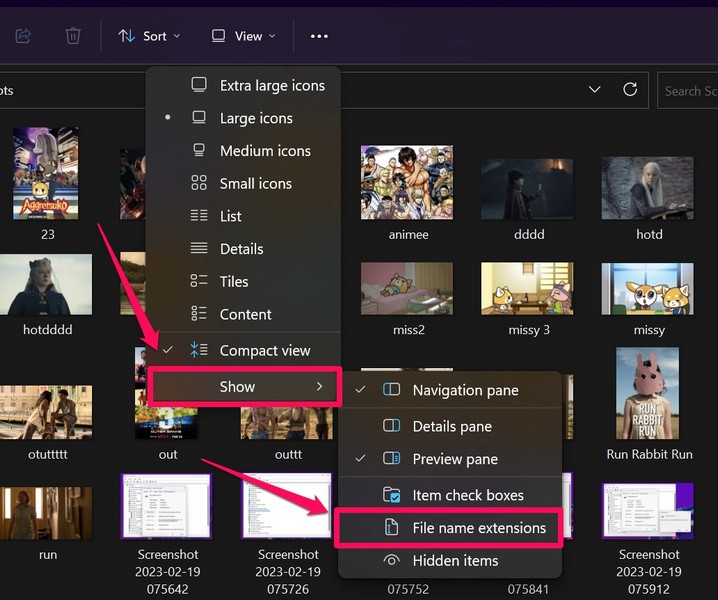Open the Sort dropdown
718x600 pixels.
150,36
